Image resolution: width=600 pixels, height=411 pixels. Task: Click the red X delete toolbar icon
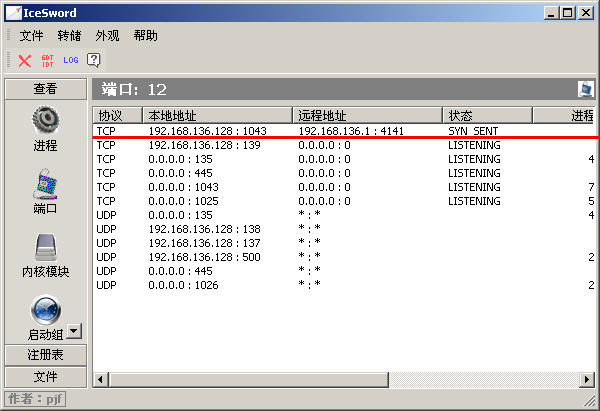point(25,60)
